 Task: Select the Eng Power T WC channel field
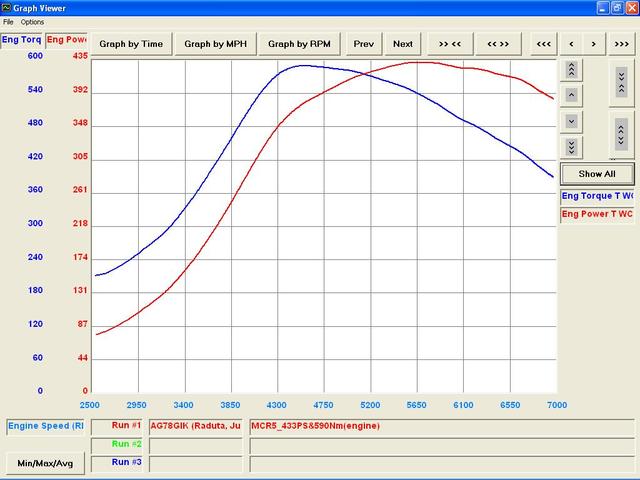click(597, 214)
